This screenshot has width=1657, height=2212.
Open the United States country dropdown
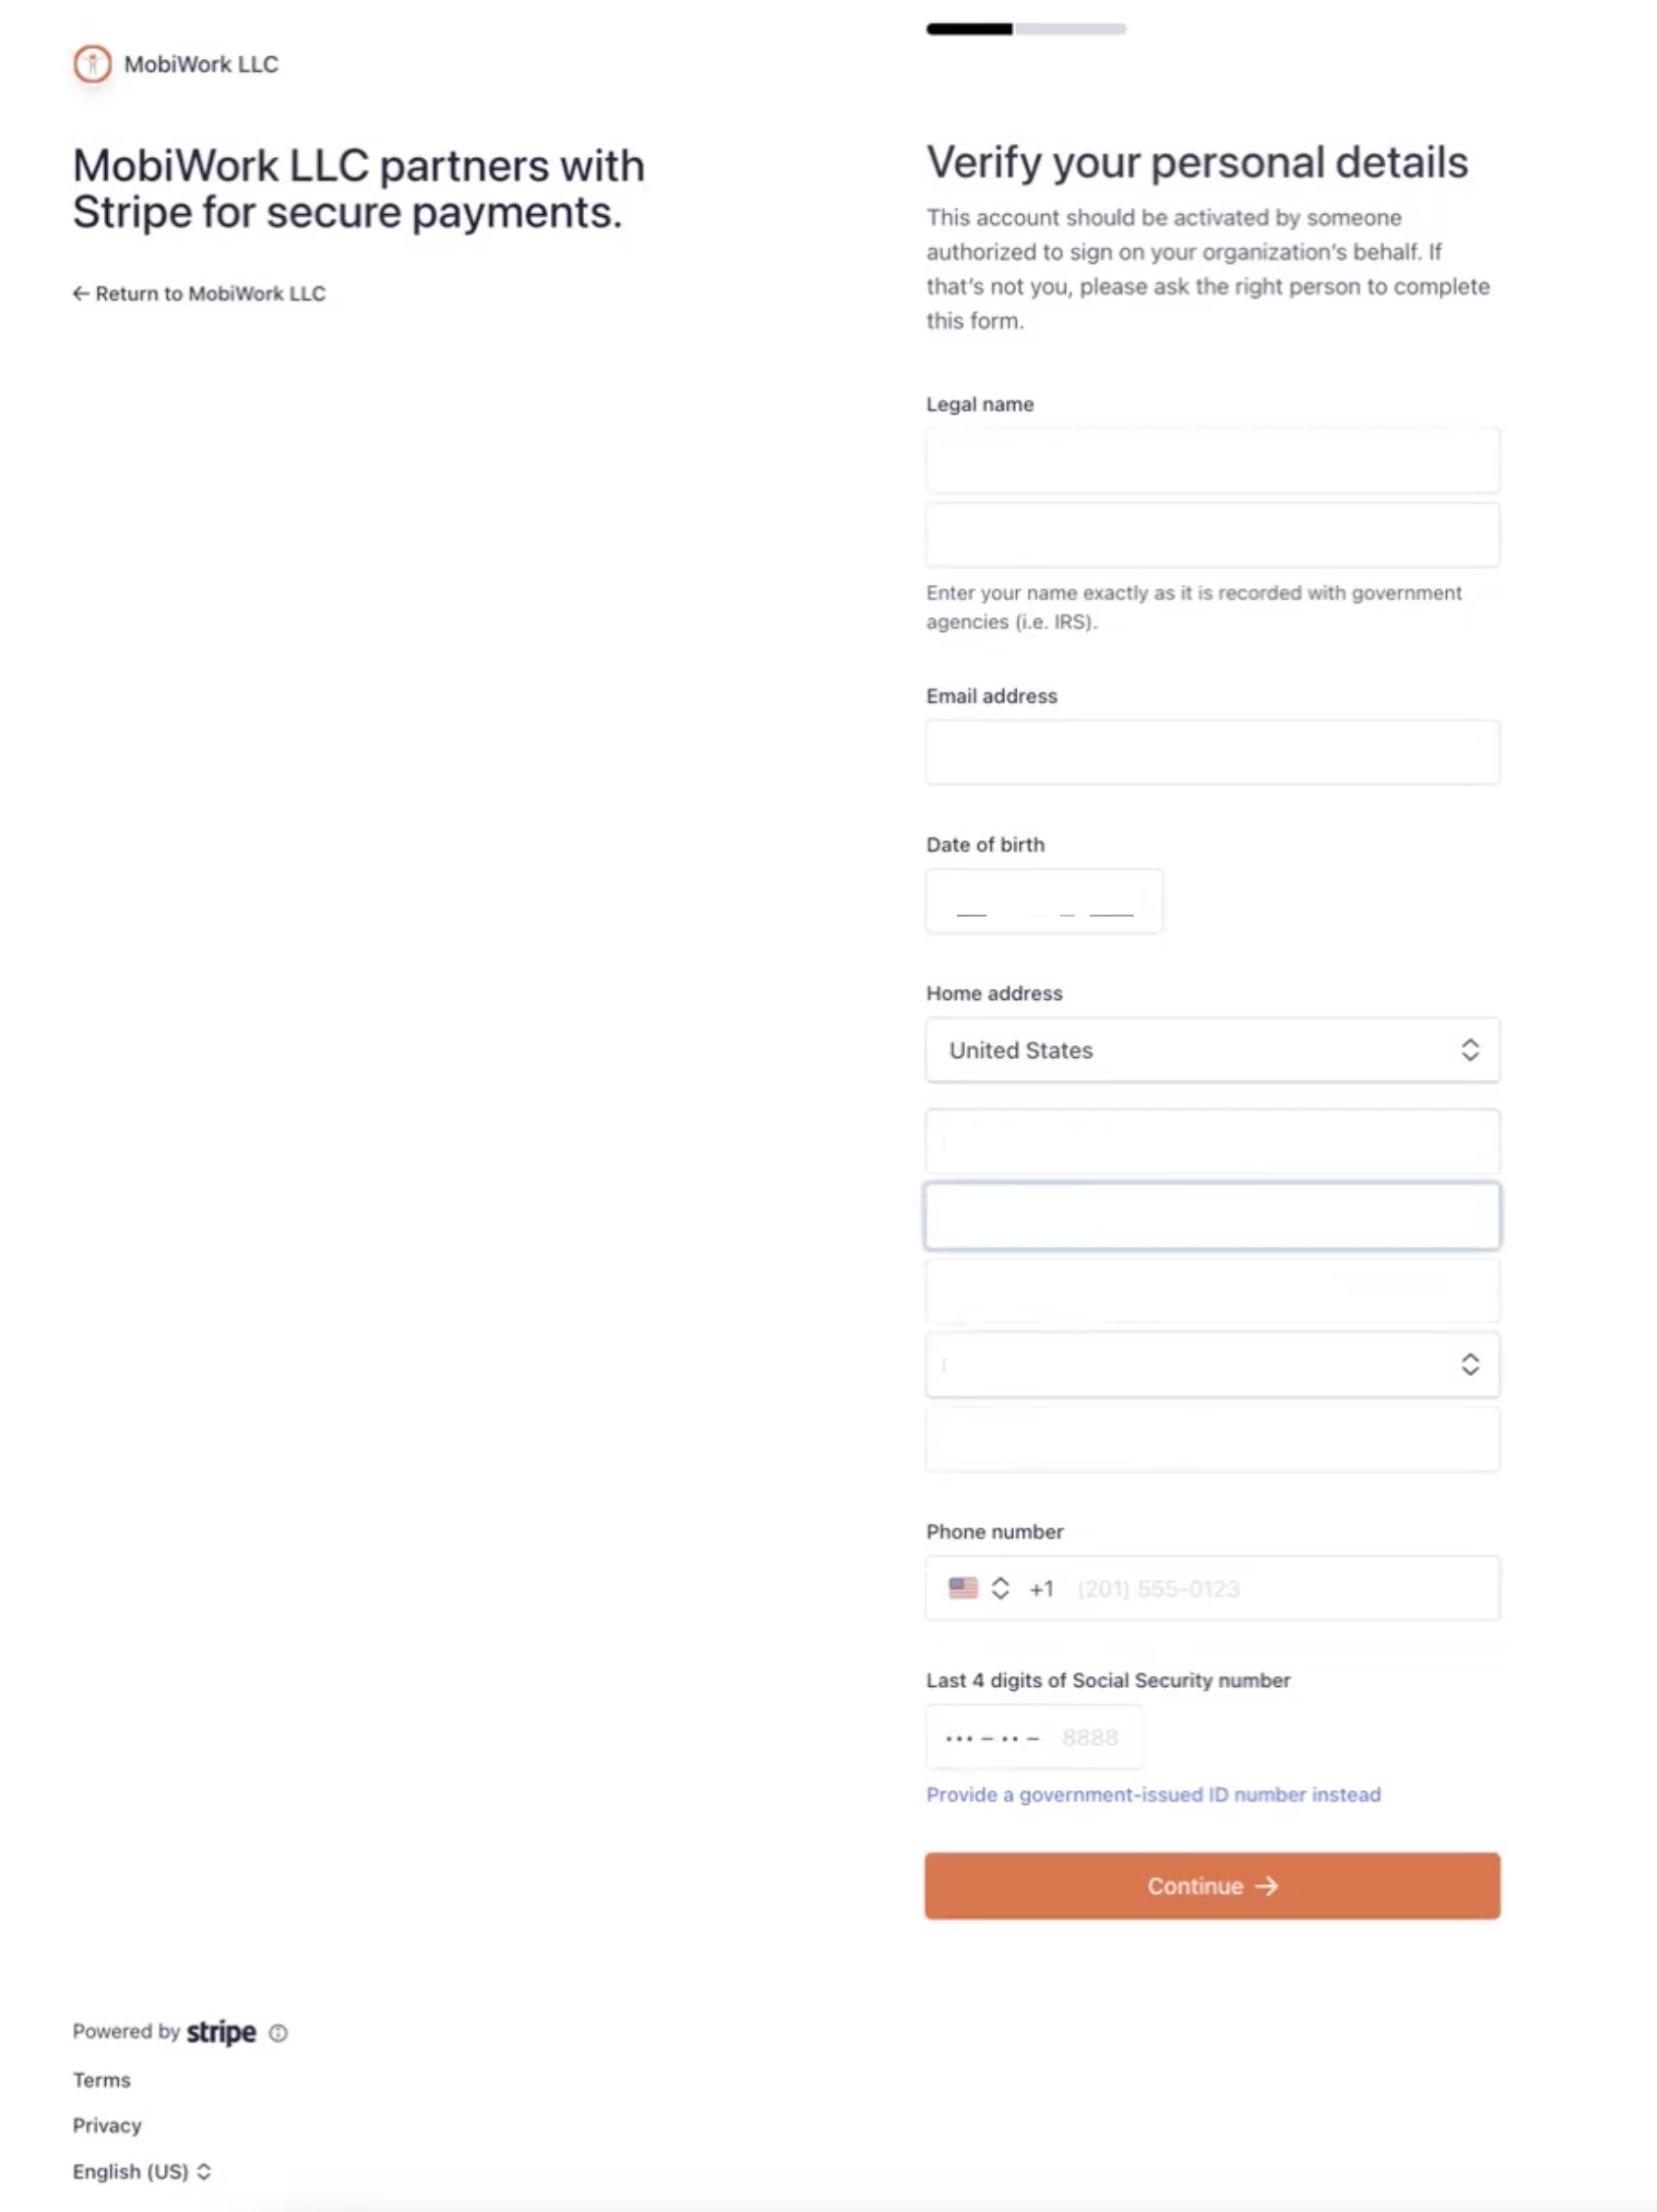[x=1211, y=1050]
